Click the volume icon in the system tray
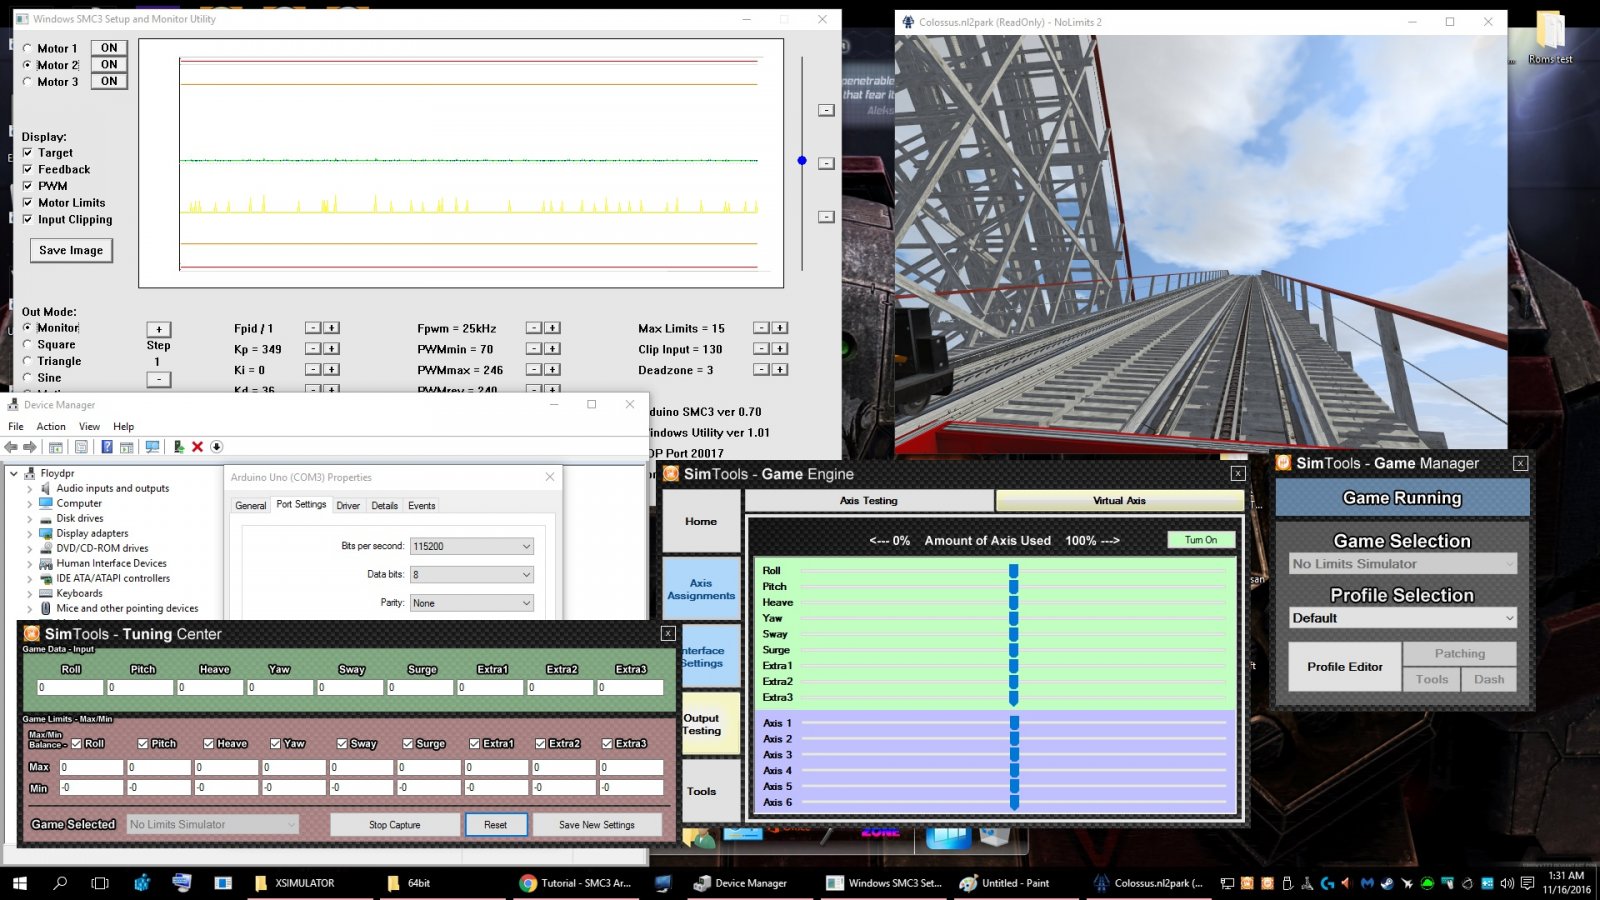This screenshot has width=1600, height=900. pyautogui.click(x=1507, y=883)
